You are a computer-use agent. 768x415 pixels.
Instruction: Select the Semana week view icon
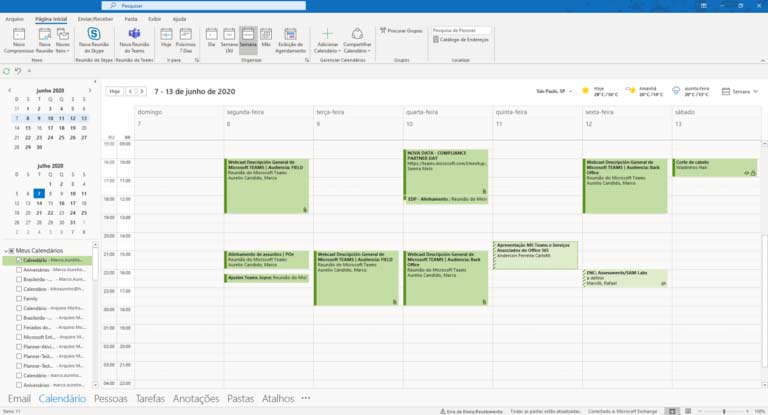(x=248, y=40)
